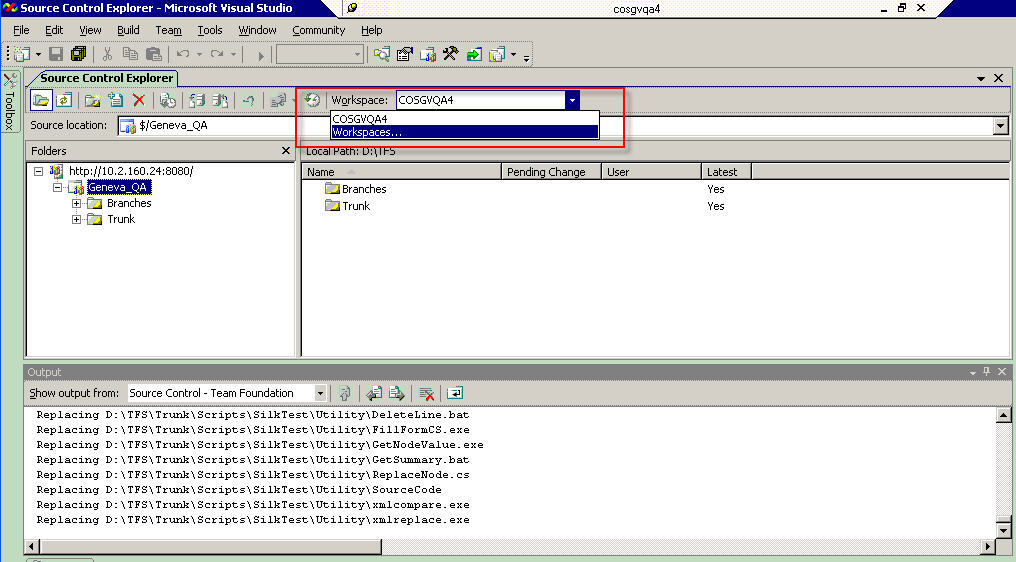Screen dimensions: 1016x562
Task: Click the Go to Next Message icon in Output
Action: click(397, 393)
